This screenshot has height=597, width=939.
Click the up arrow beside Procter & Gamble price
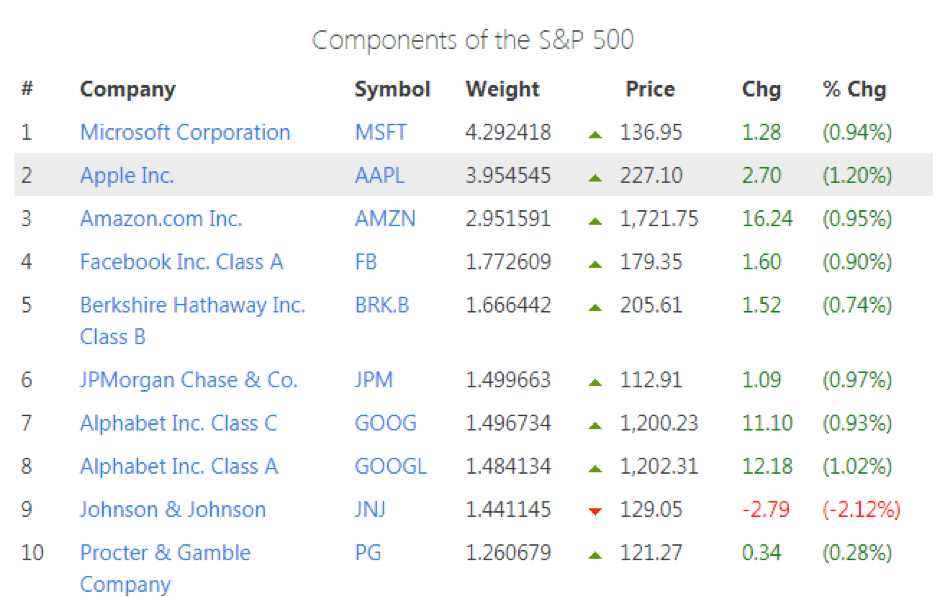(596, 554)
